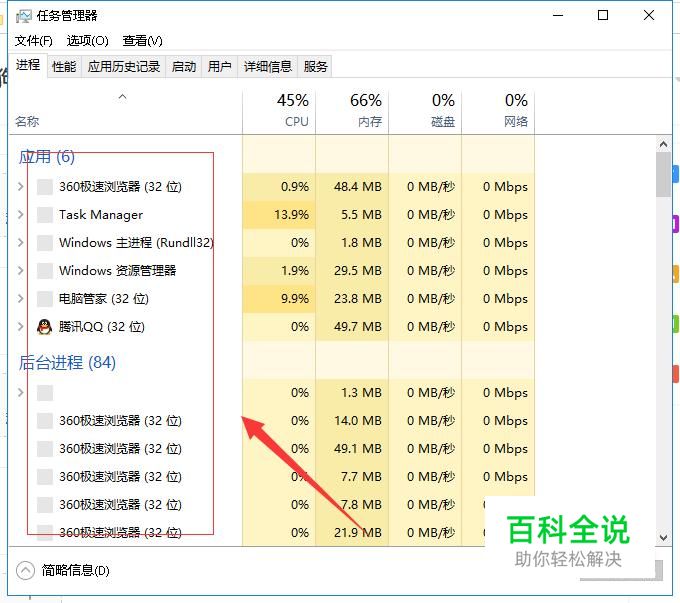
Task: Click the 9.9% CPU value
Action: click(295, 299)
